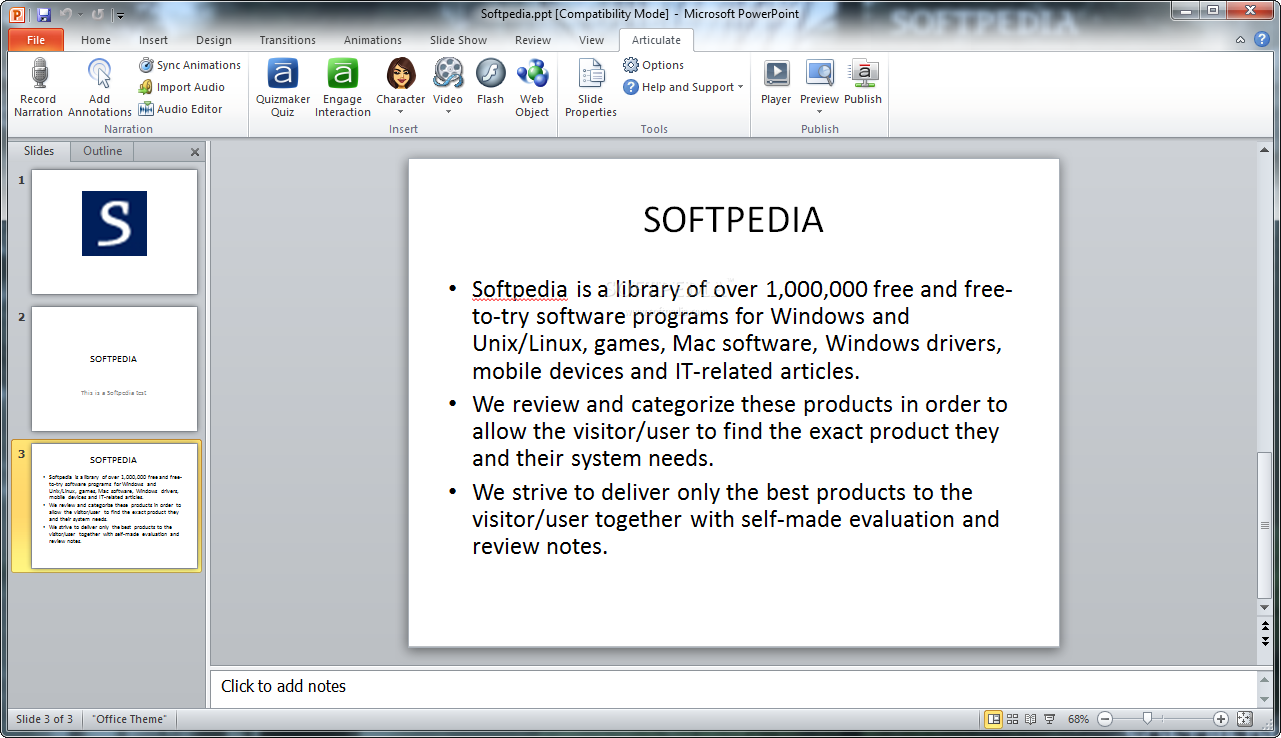Open the Add Annotations tool
1281x738 pixels.
pos(99,88)
